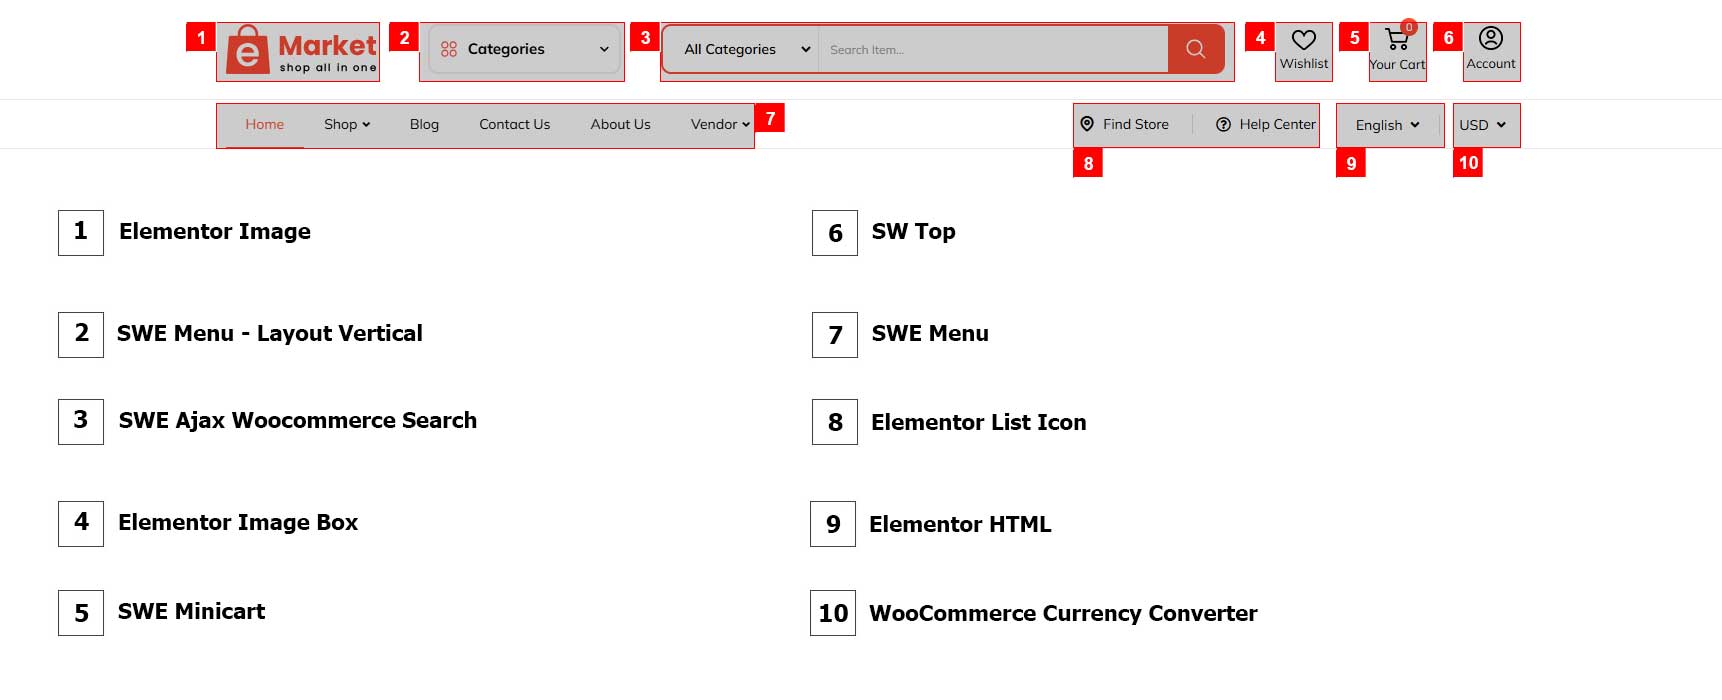Open the USD currency dropdown

pos(1482,125)
